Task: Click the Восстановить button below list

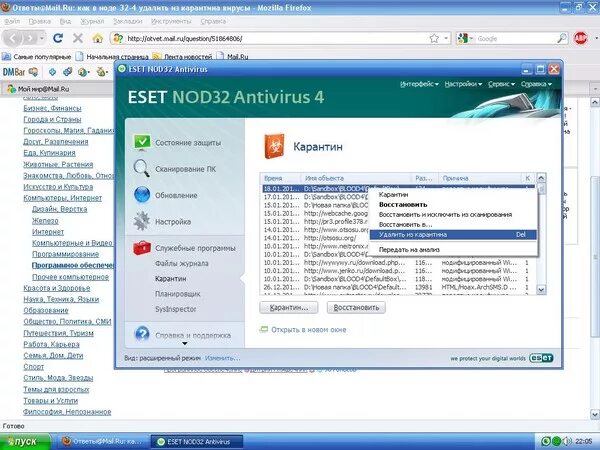Action: coord(356,308)
